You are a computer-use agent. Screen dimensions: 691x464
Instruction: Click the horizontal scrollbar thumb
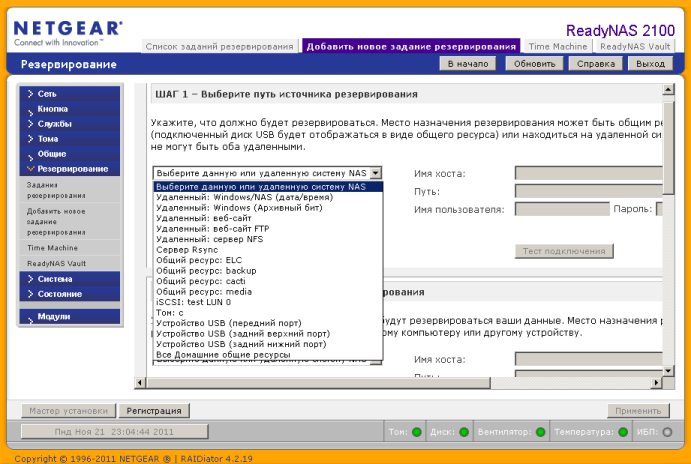[x=318, y=382]
